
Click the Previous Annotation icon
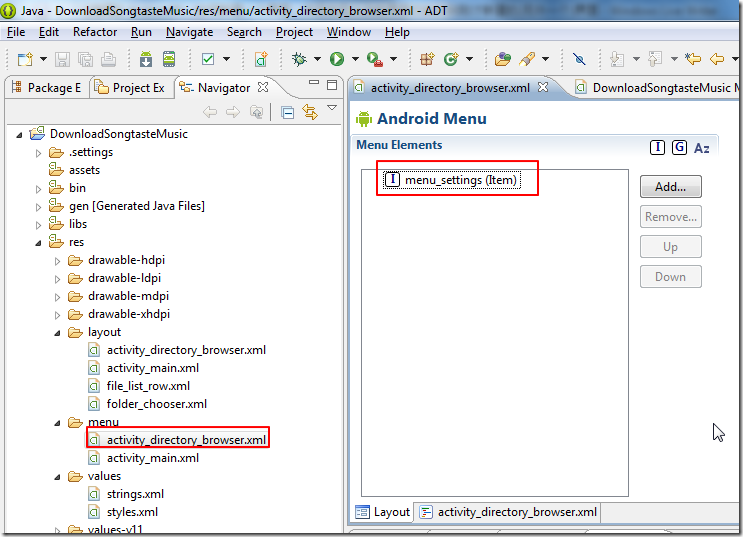point(655,59)
